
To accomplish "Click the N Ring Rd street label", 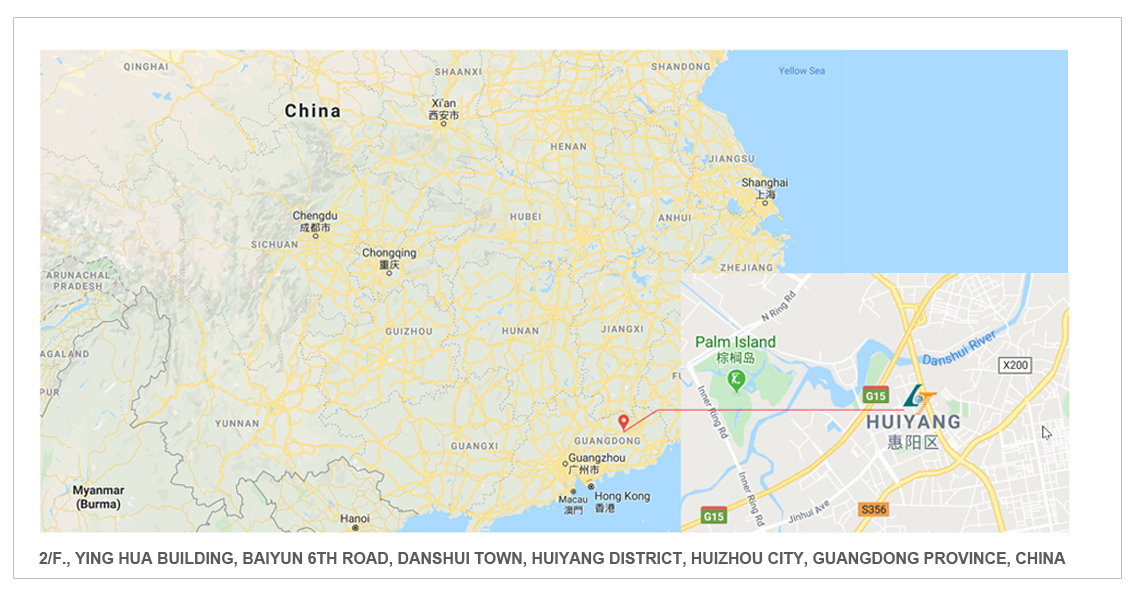I will [x=779, y=306].
